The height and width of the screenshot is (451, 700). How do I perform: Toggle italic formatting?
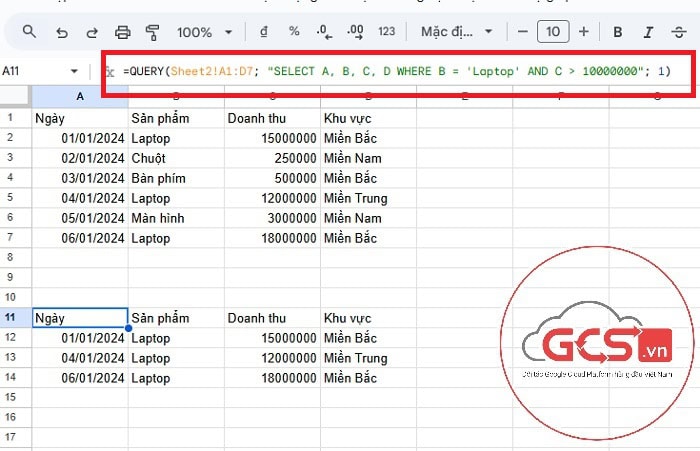[x=649, y=32]
